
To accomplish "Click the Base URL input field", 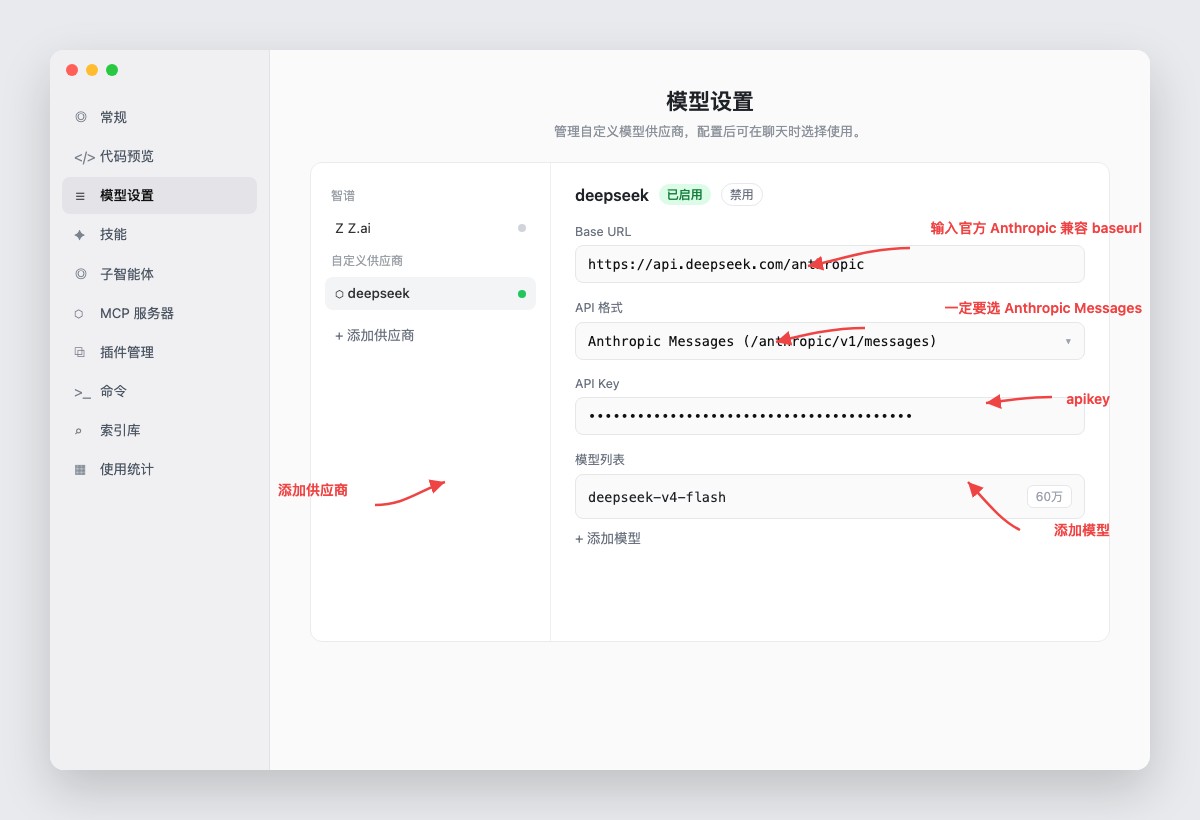I will (830, 264).
